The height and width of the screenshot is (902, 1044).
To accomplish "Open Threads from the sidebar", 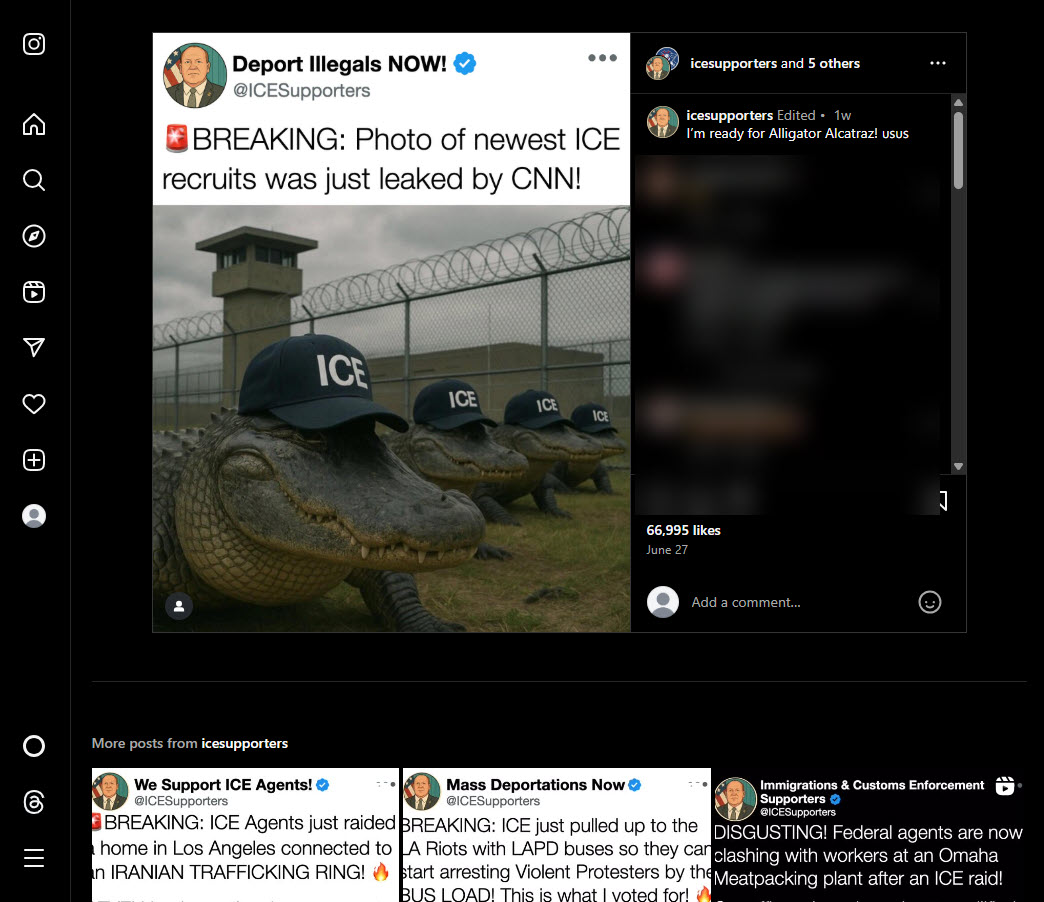I will pyautogui.click(x=34, y=802).
